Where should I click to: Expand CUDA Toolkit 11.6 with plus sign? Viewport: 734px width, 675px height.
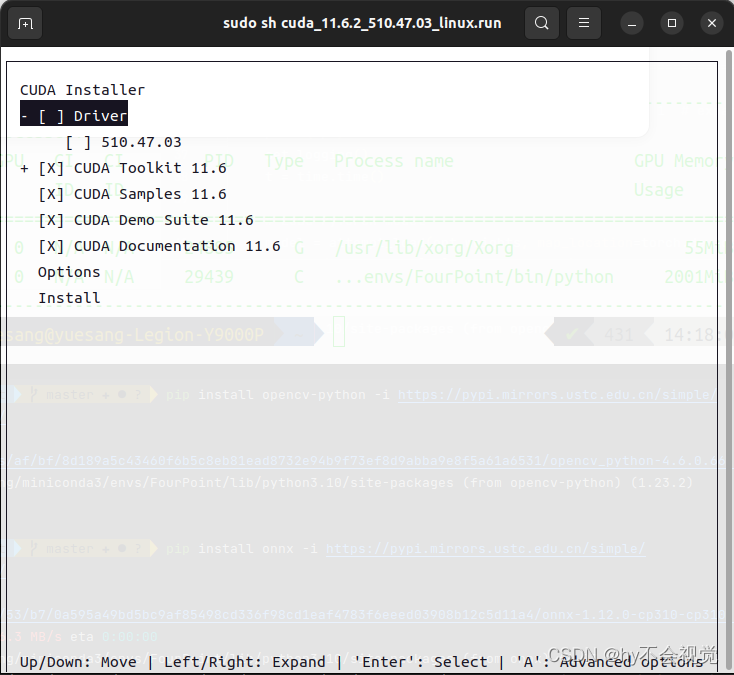[x=24, y=168]
